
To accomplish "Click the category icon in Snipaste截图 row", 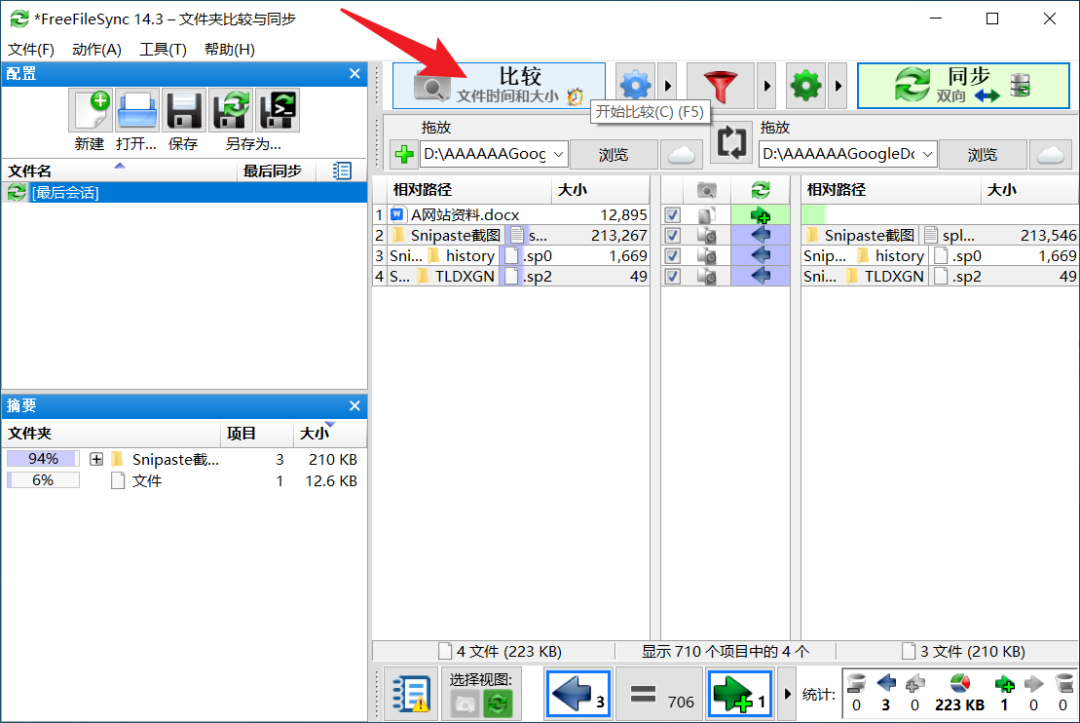I will pyautogui.click(x=707, y=235).
